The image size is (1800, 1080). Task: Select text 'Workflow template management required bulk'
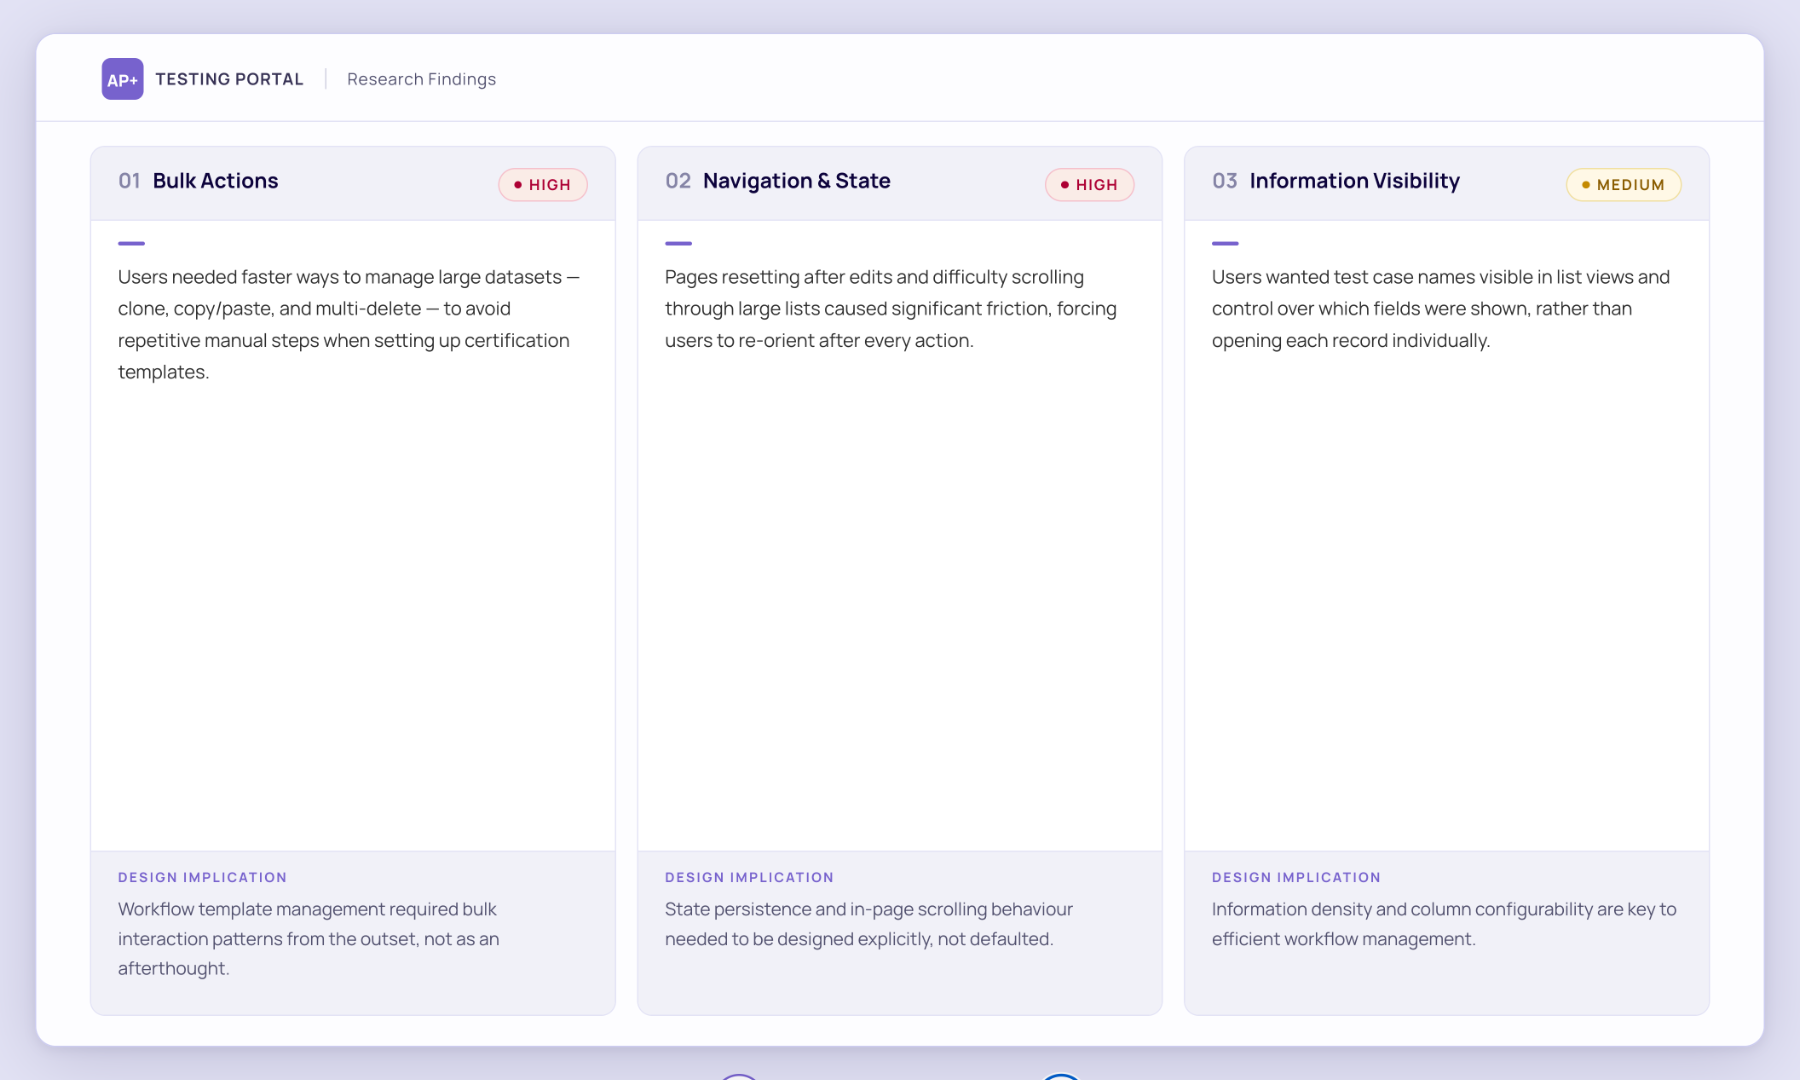pyautogui.click(x=307, y=909)
